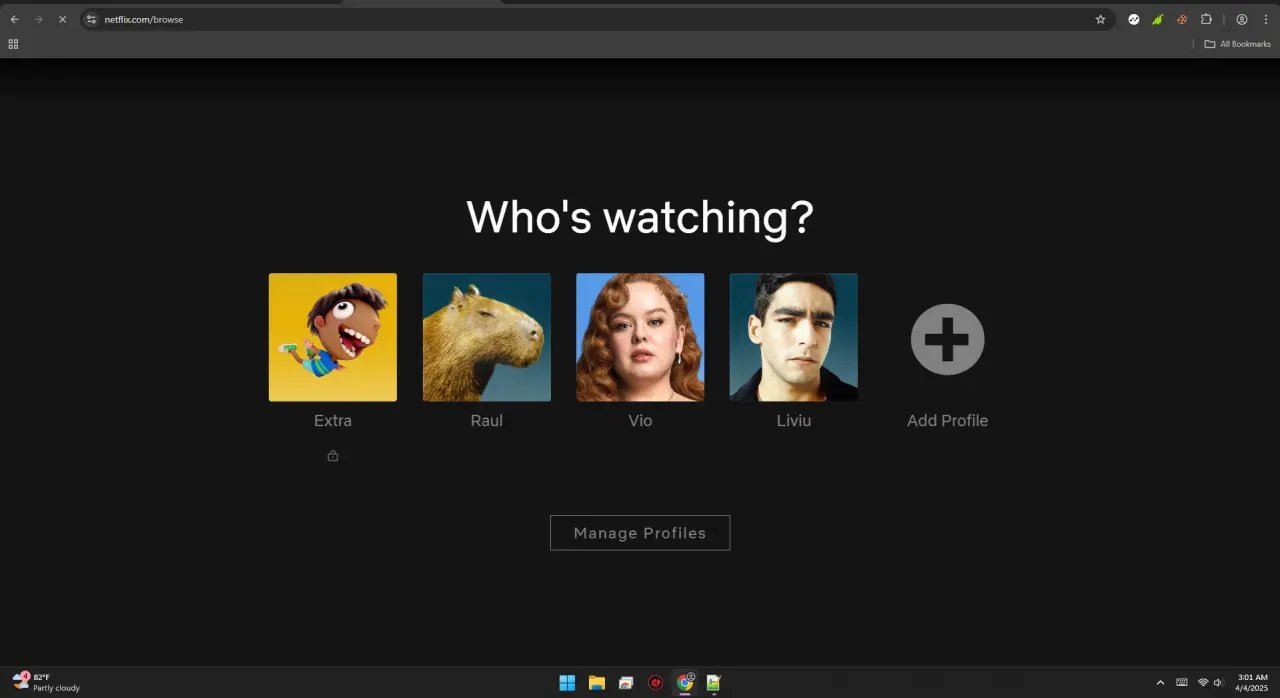View site information icon in address bar
Image resolution: width=1280 pixels, height=698 pixels.
pos(91,19)
